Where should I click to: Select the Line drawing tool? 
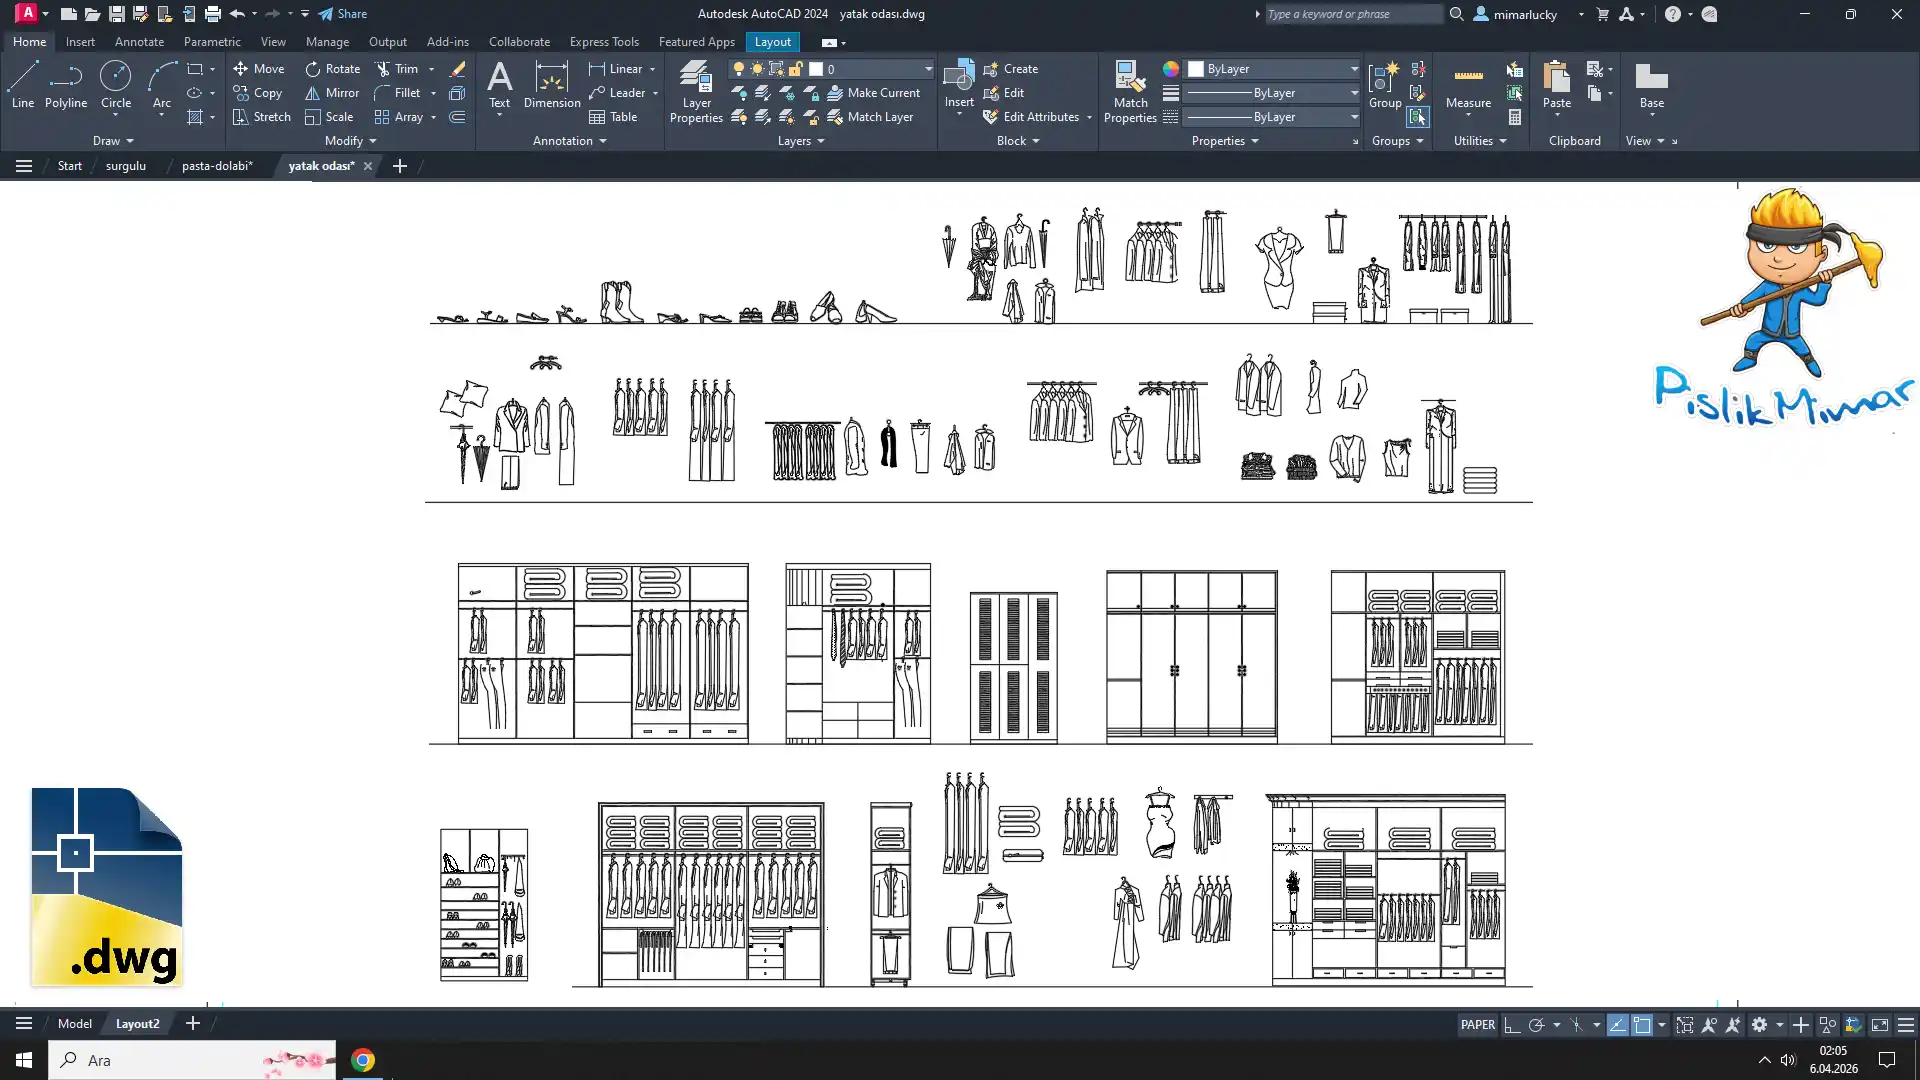tap(23, 84)
